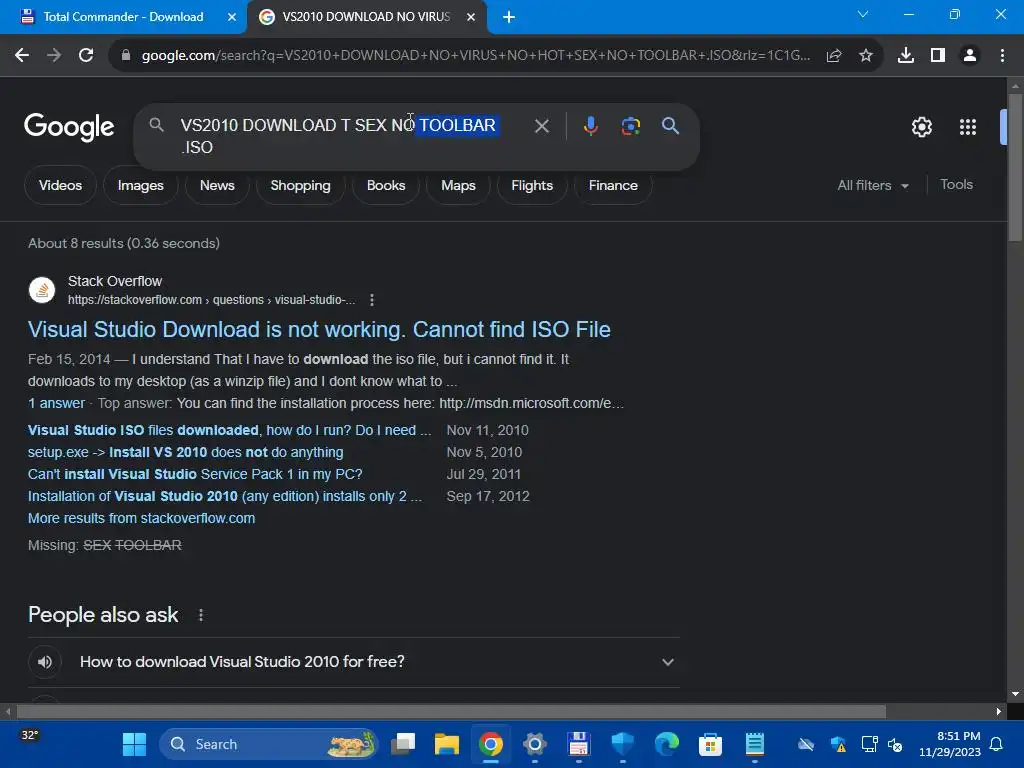The height and width of the screenshot is (768, 1024).
Task: Click the horizontal scrollbar thumb
Action: coord(451,711)
